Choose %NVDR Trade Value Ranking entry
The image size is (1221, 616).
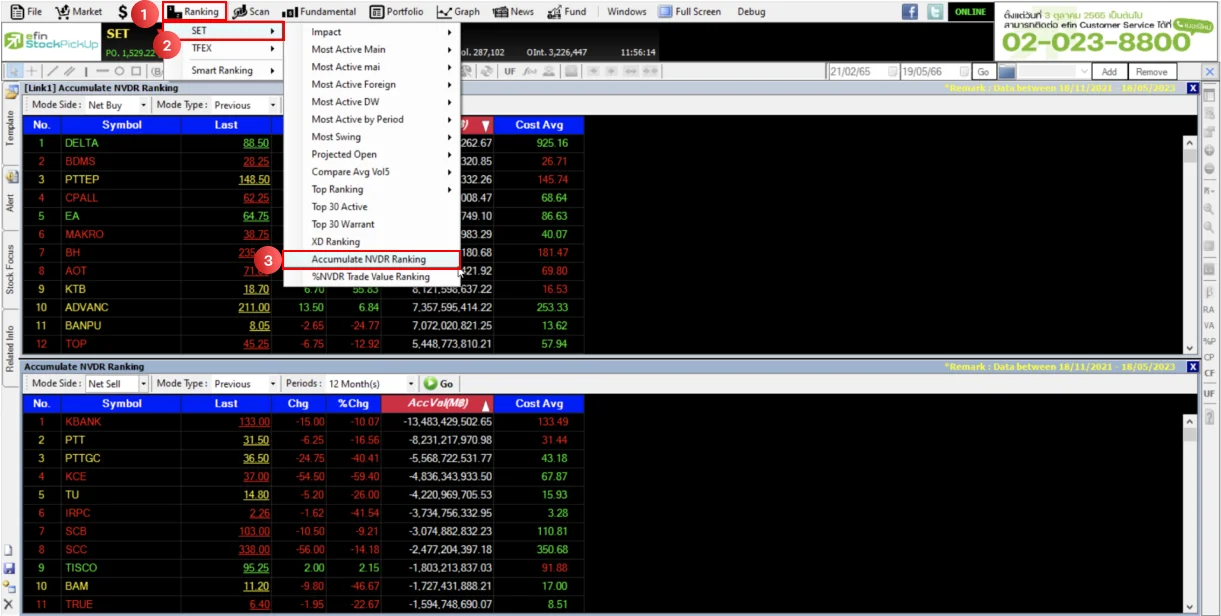pos(371,277)
